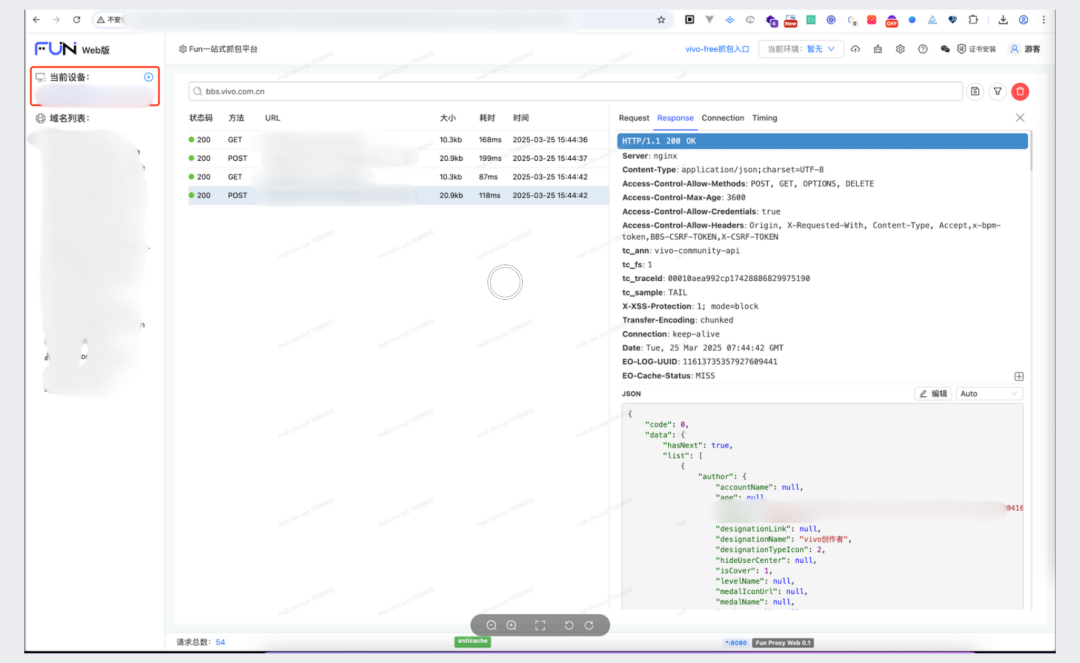The height and width of the screenshot is (663, 1080).
Task: Select the POST request at 15:44:37
Action: coord(398,158)
